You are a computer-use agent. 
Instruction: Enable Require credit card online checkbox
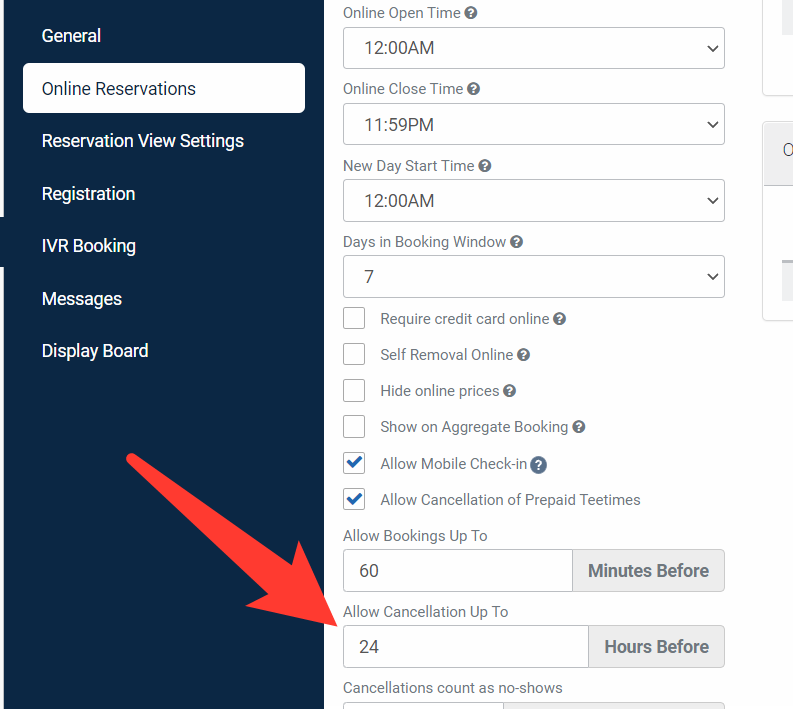[x=354, y=319]
